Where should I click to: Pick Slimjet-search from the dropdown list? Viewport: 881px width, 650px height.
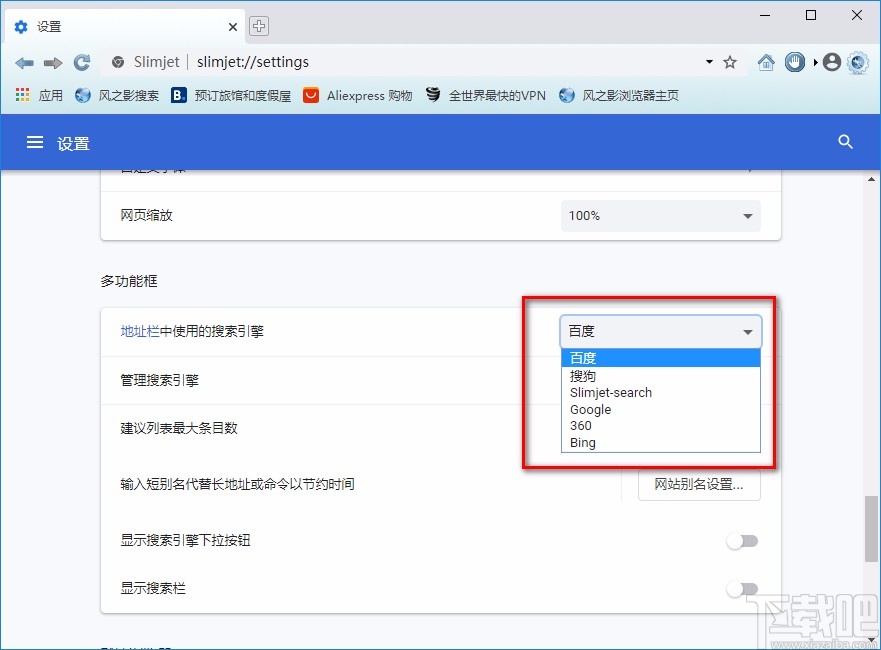(x=611, y=392)
